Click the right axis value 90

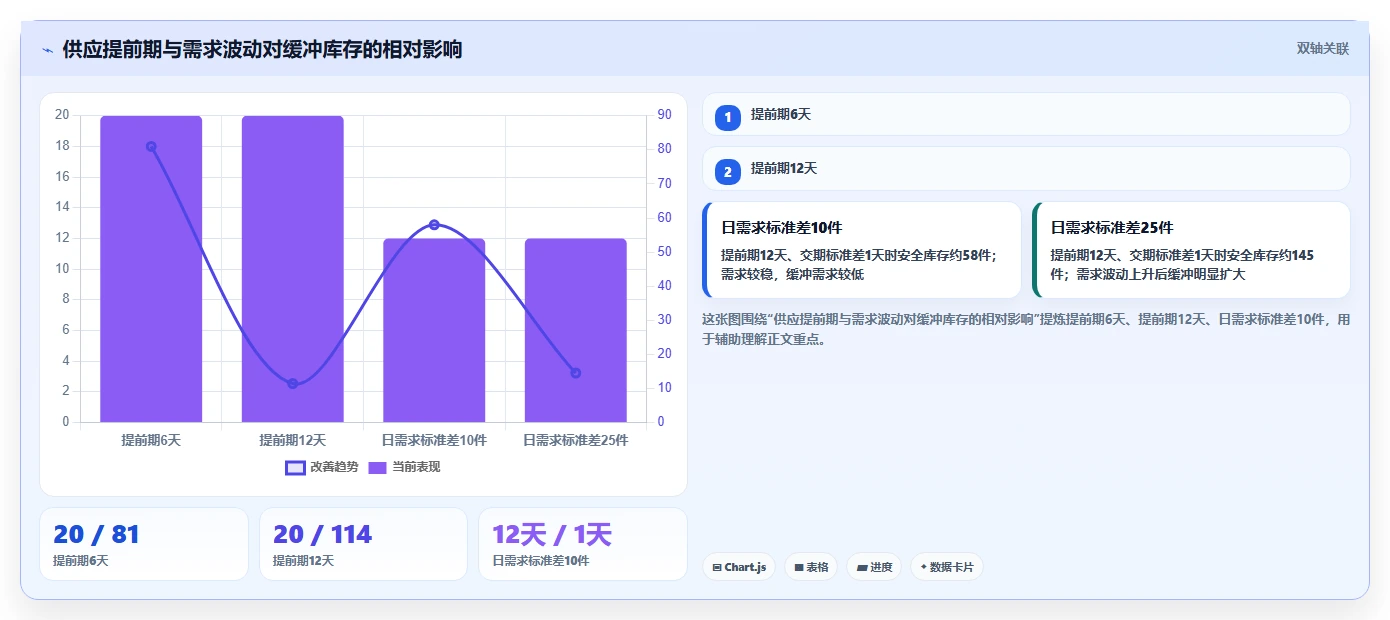664,115
